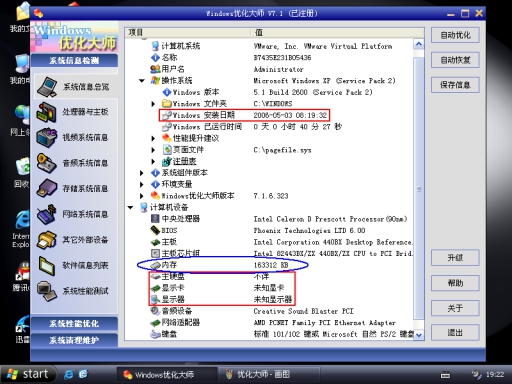Expand the 页面文件 node
Viewport: 512px width, 384px height.
(153, 150)
